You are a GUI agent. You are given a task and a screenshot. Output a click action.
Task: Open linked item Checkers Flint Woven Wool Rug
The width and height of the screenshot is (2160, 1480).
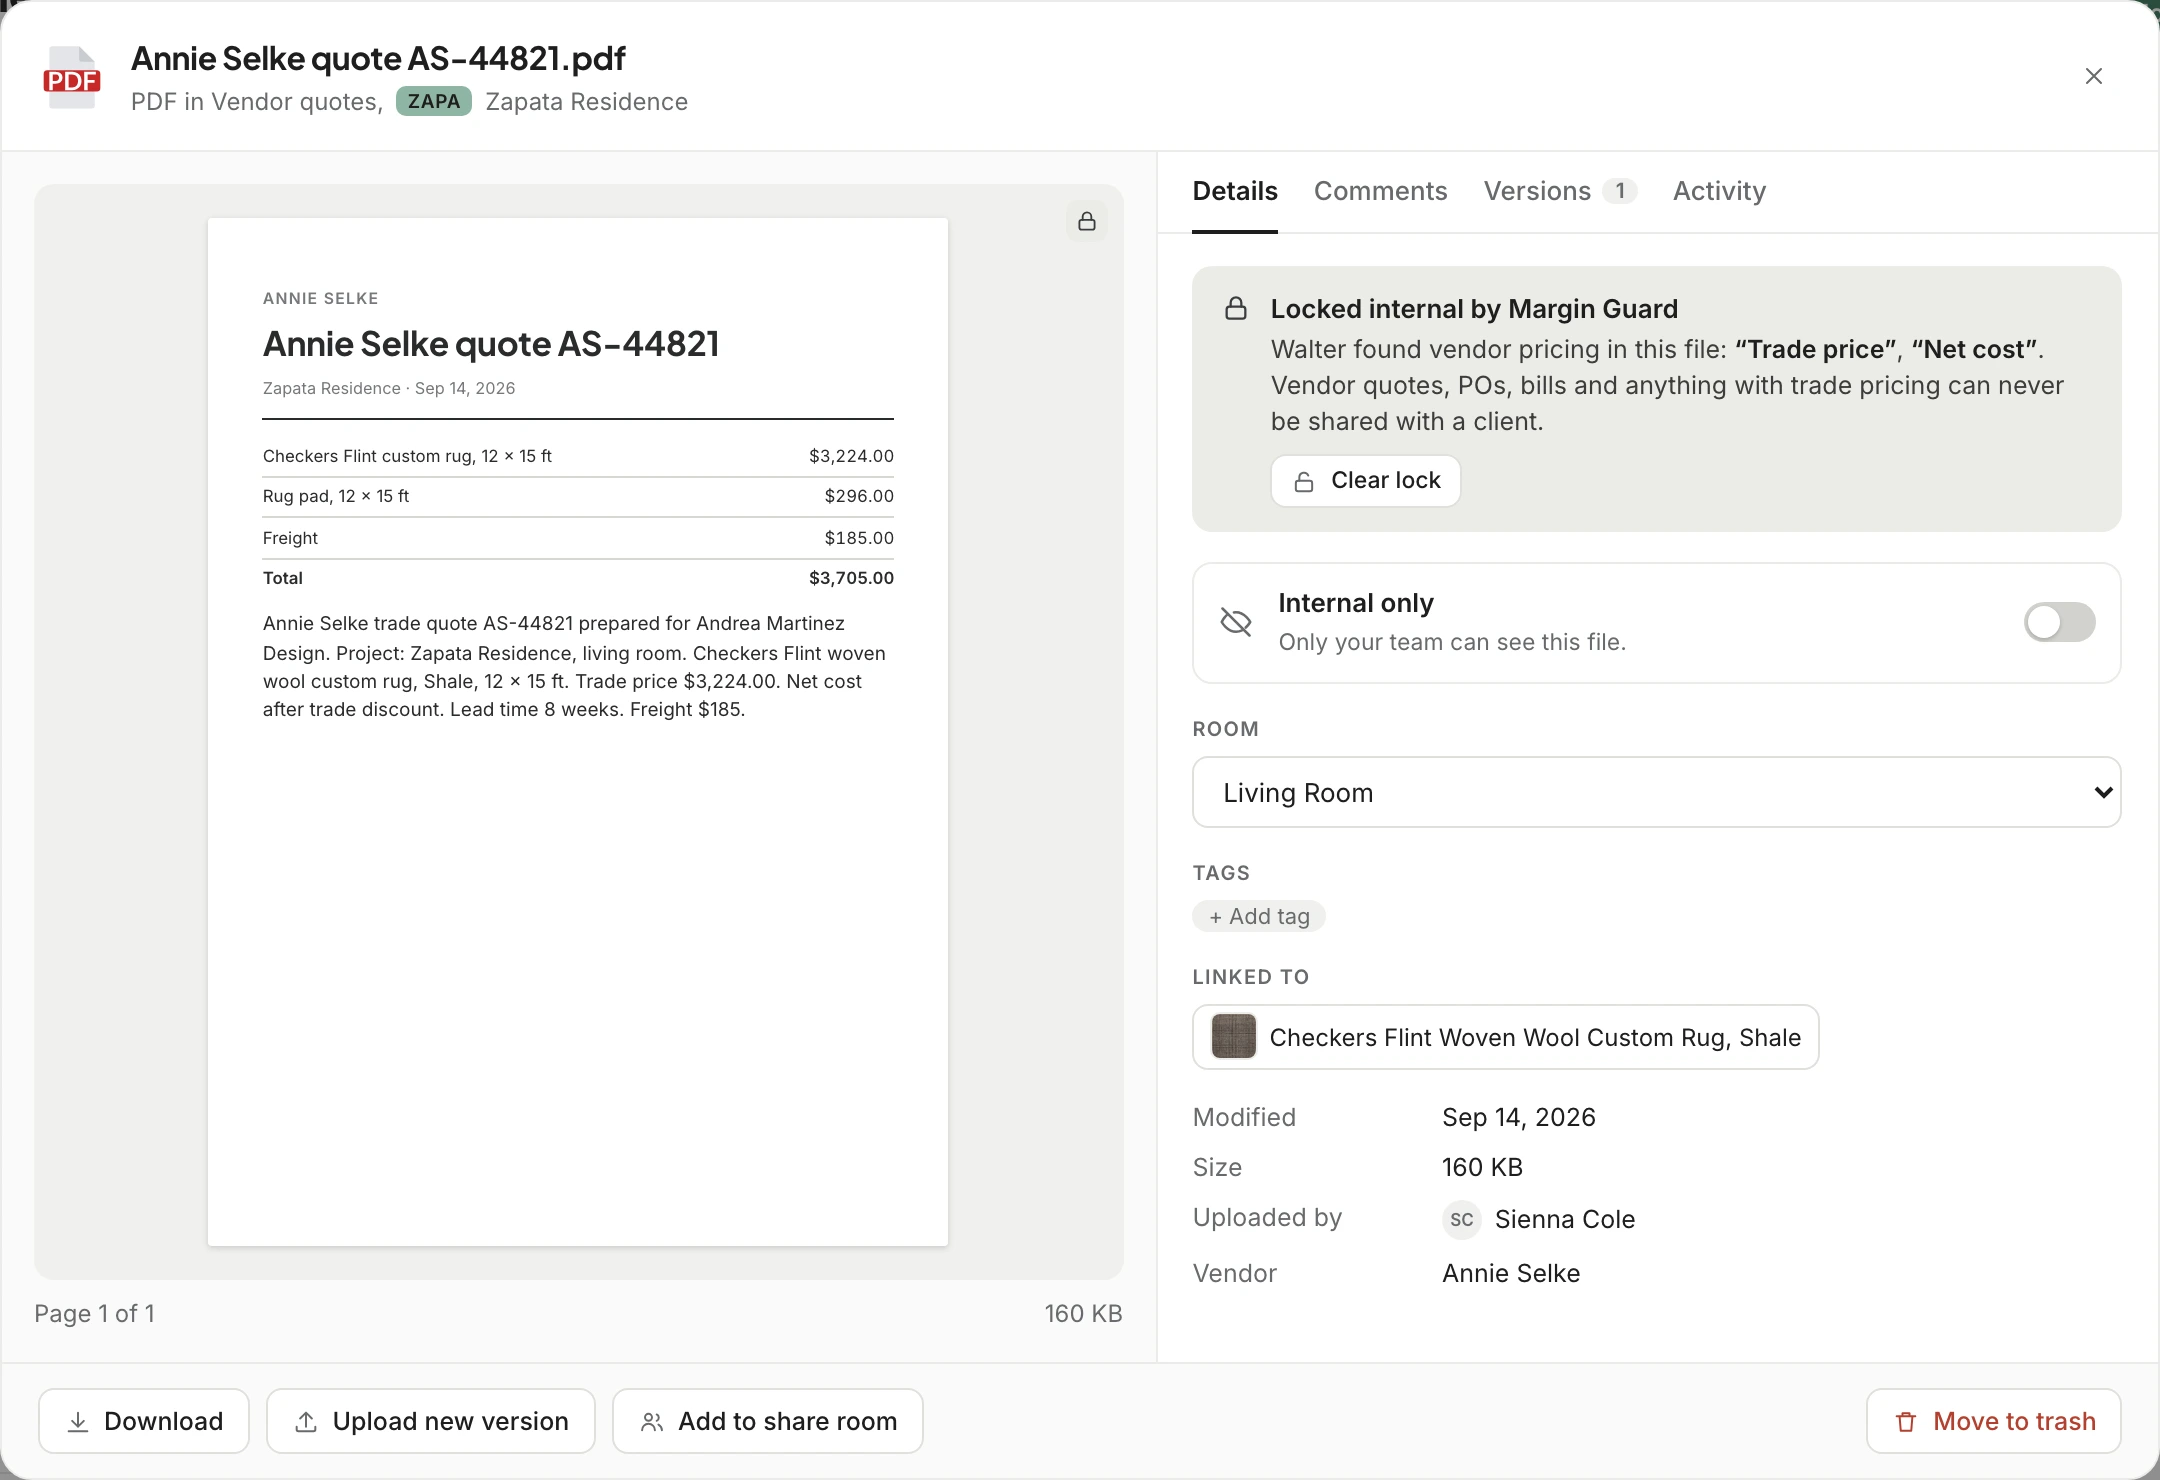(x=1506, y=1037)
